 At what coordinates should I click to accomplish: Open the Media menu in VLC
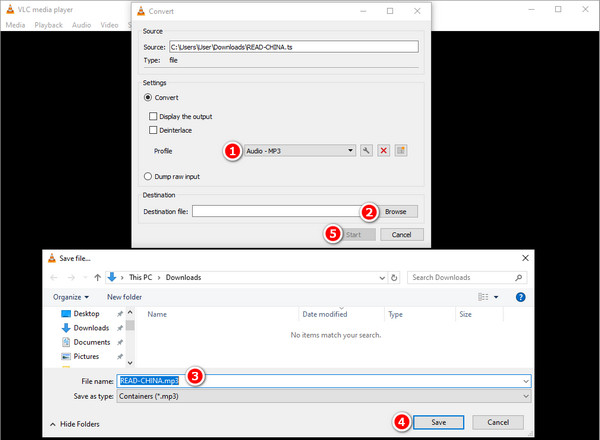click(15, 25)
